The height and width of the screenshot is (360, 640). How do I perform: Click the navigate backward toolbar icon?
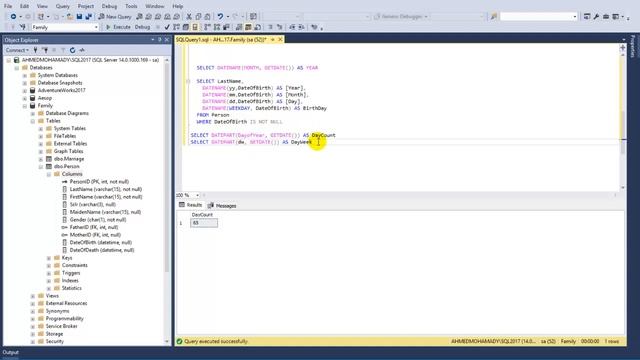13,16
